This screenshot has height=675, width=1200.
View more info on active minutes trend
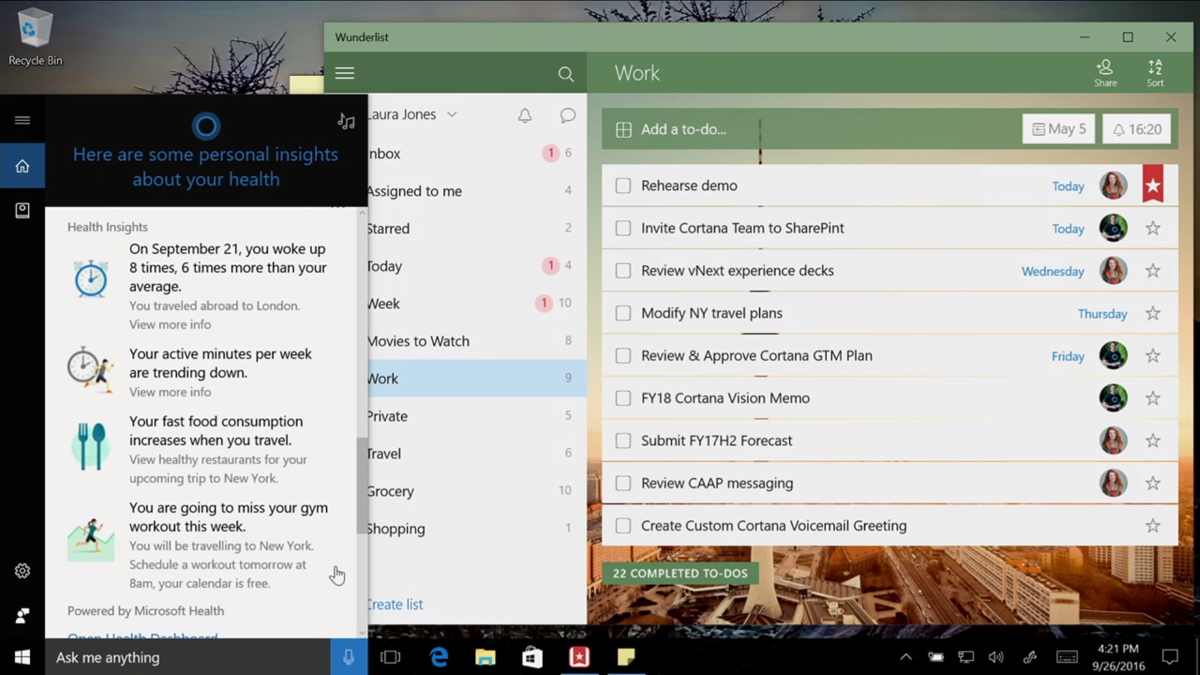pos(170,392)
